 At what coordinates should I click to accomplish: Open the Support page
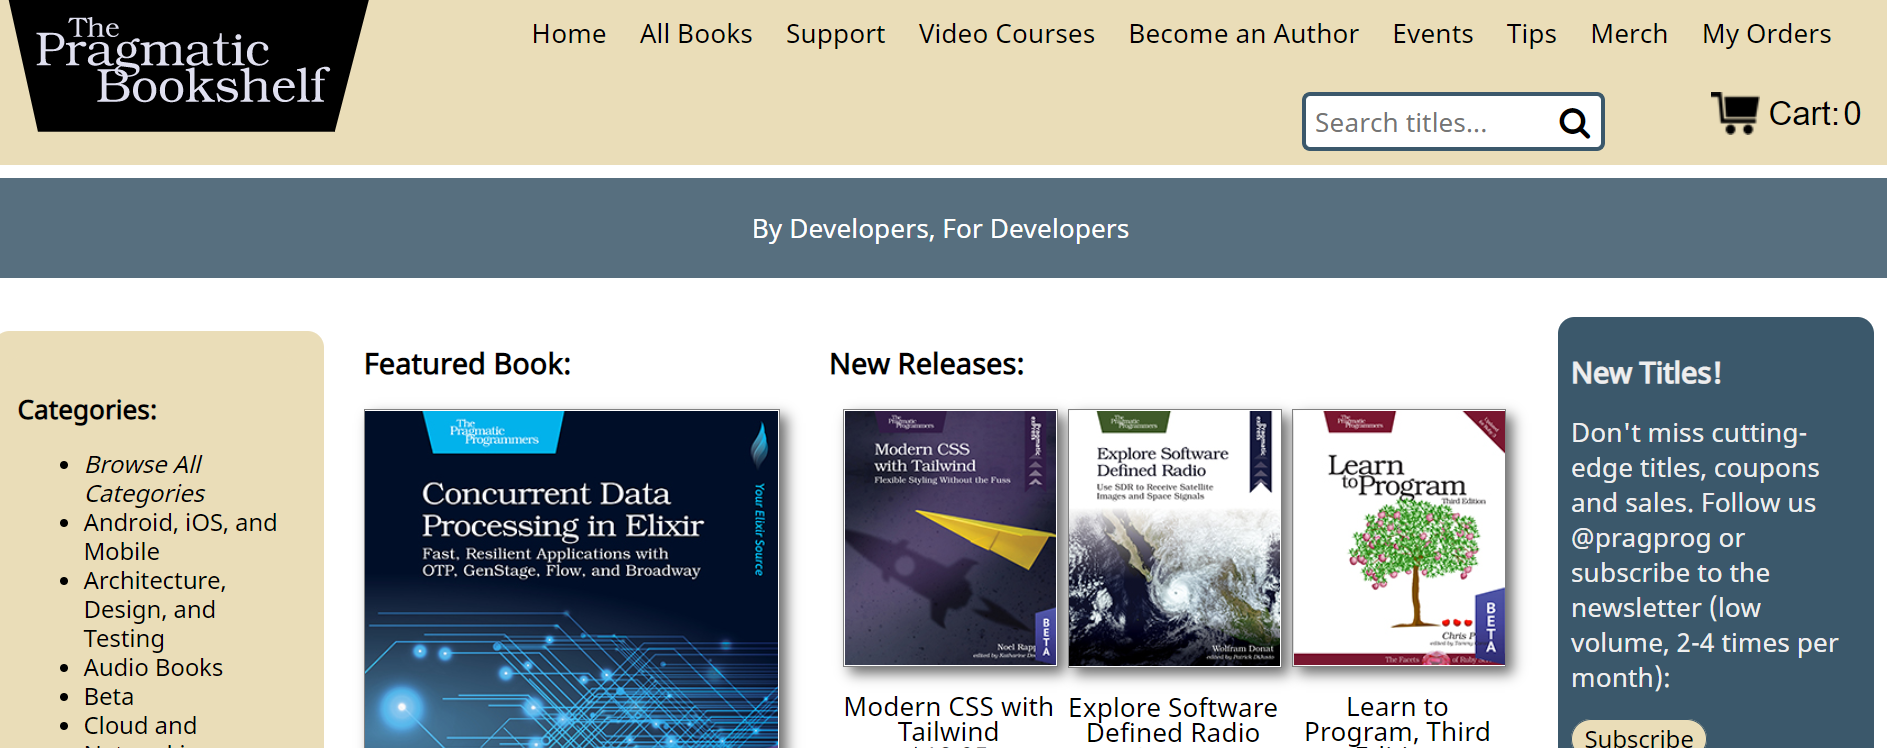835,34
